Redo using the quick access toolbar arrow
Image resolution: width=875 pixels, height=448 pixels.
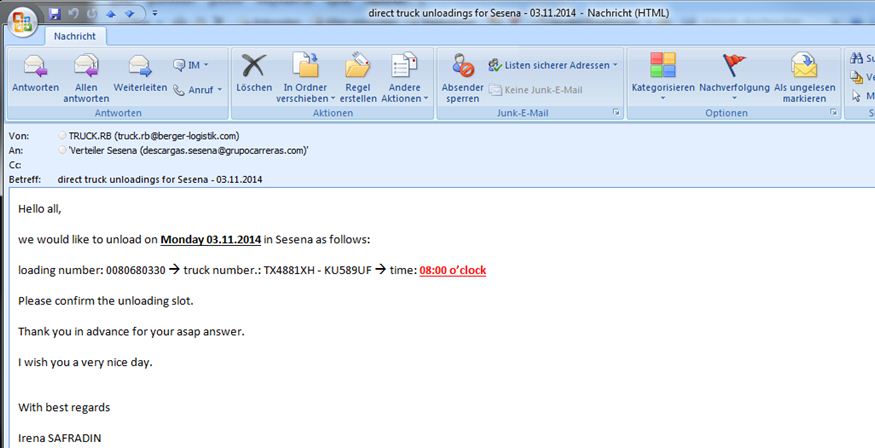[92, 13]
